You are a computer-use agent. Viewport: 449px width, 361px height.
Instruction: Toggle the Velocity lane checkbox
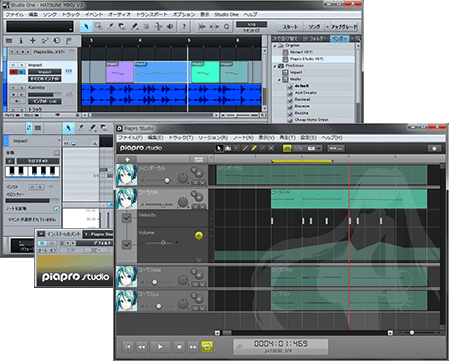click(127, 218)
